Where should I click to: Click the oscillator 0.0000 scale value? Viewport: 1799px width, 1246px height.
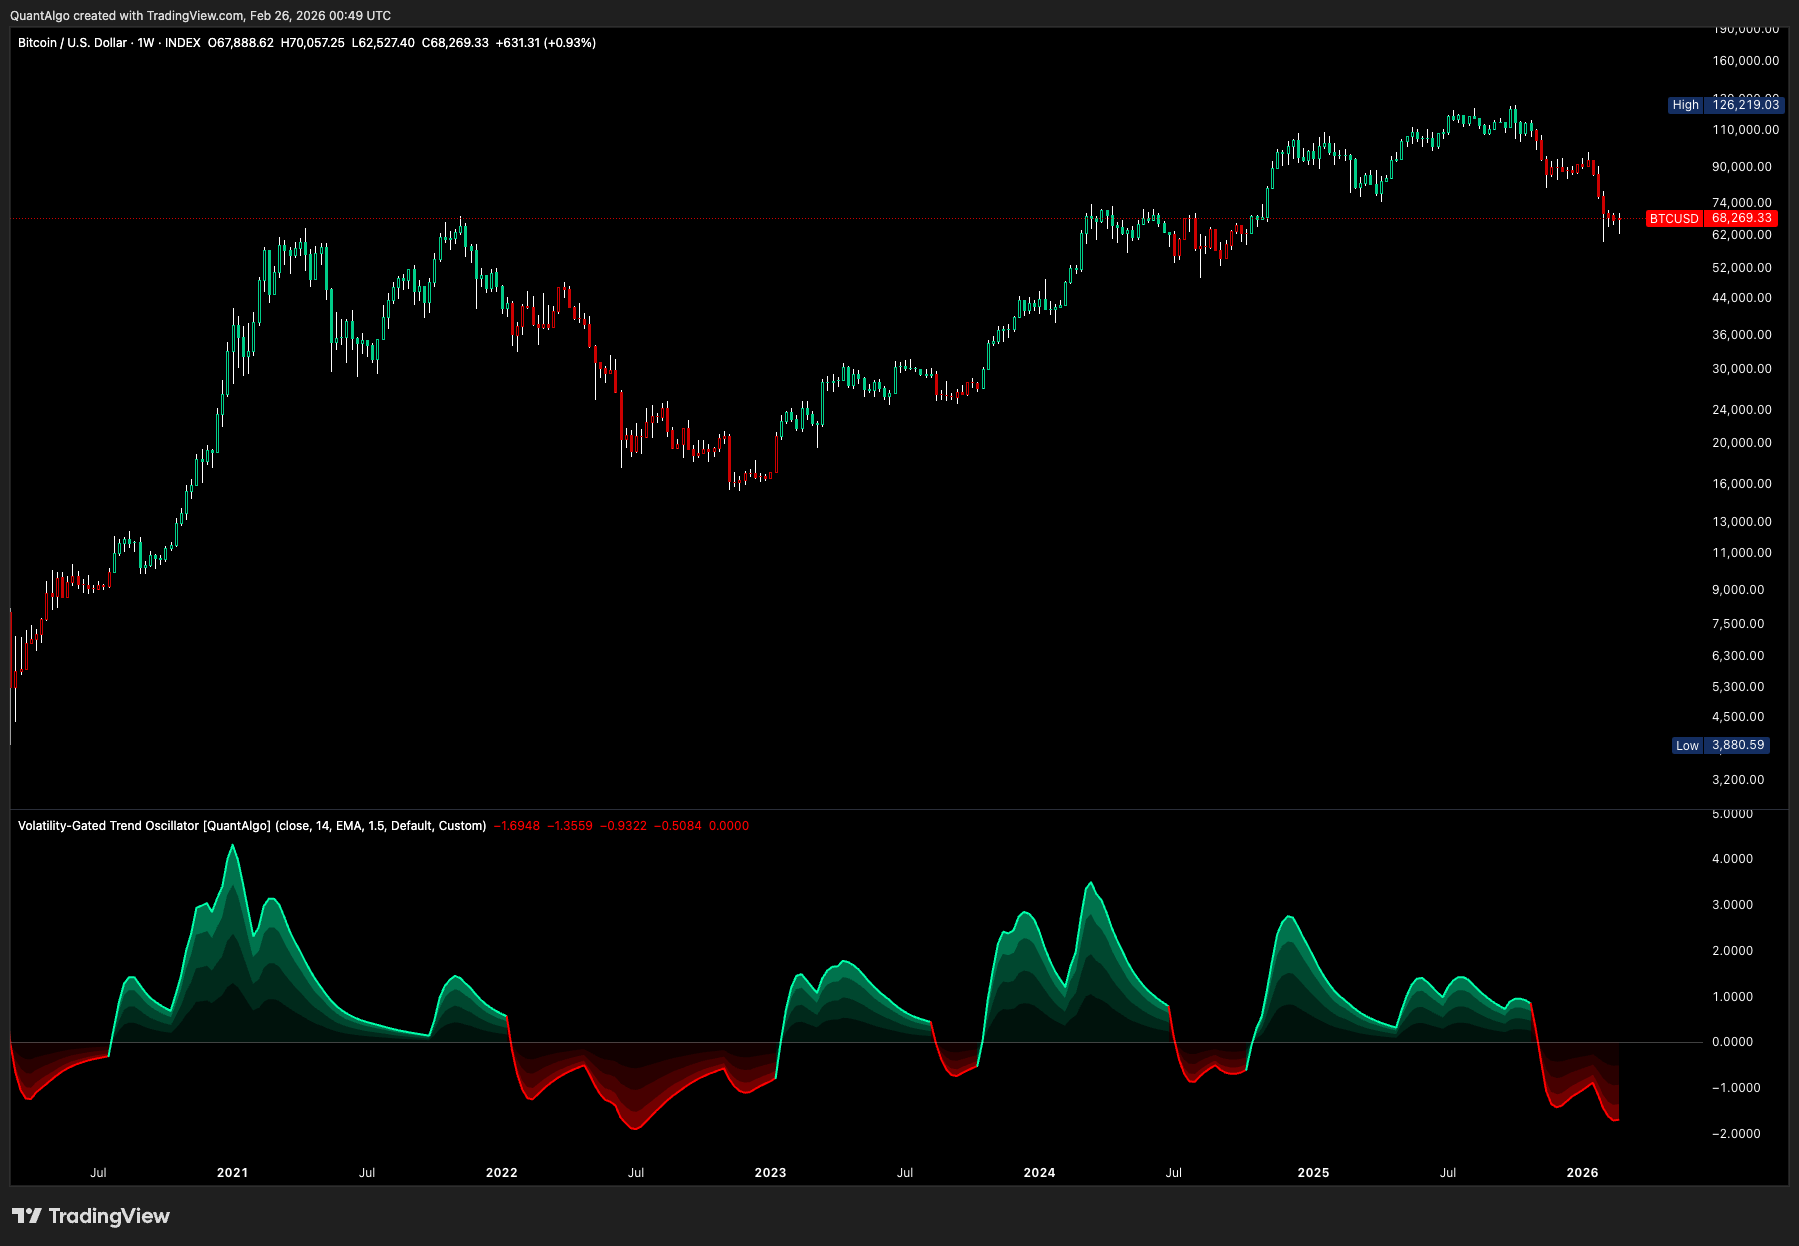click(1732, 1042)
